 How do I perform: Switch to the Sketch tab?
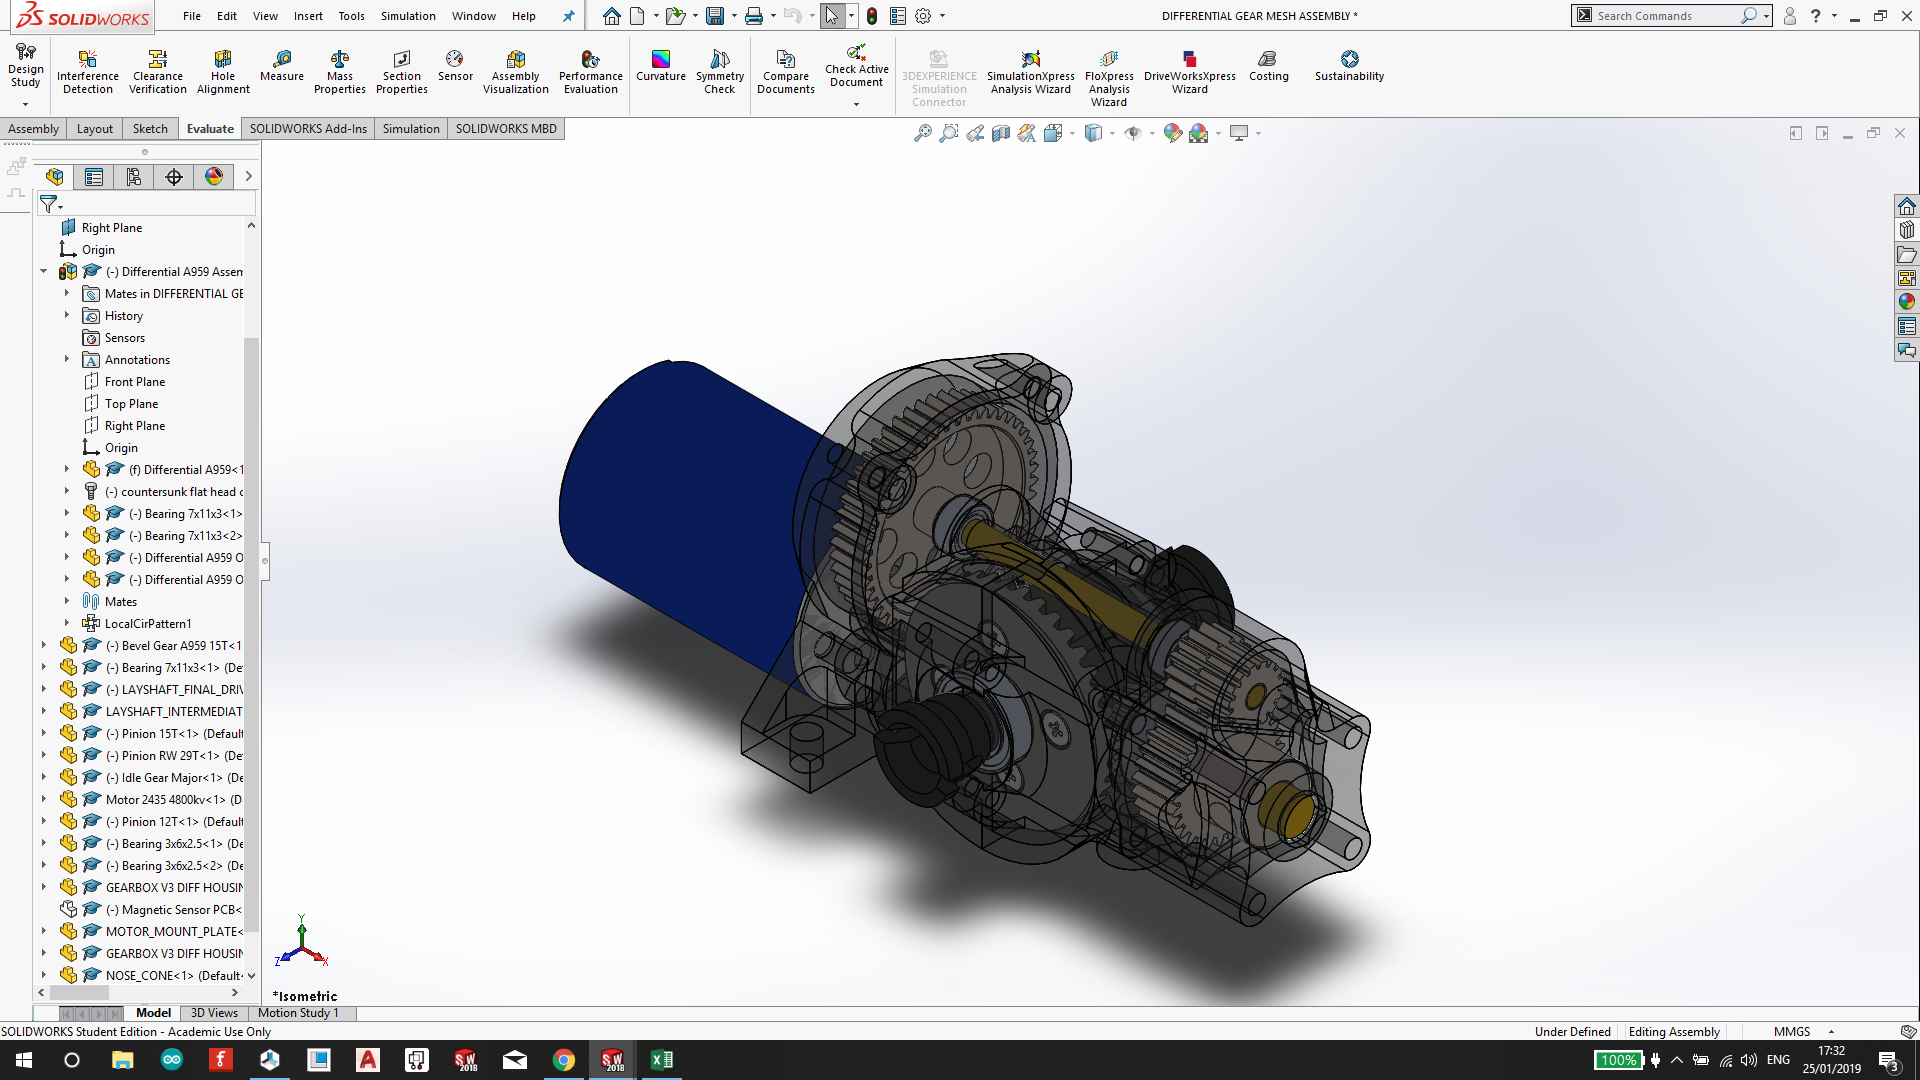[150, 129]
